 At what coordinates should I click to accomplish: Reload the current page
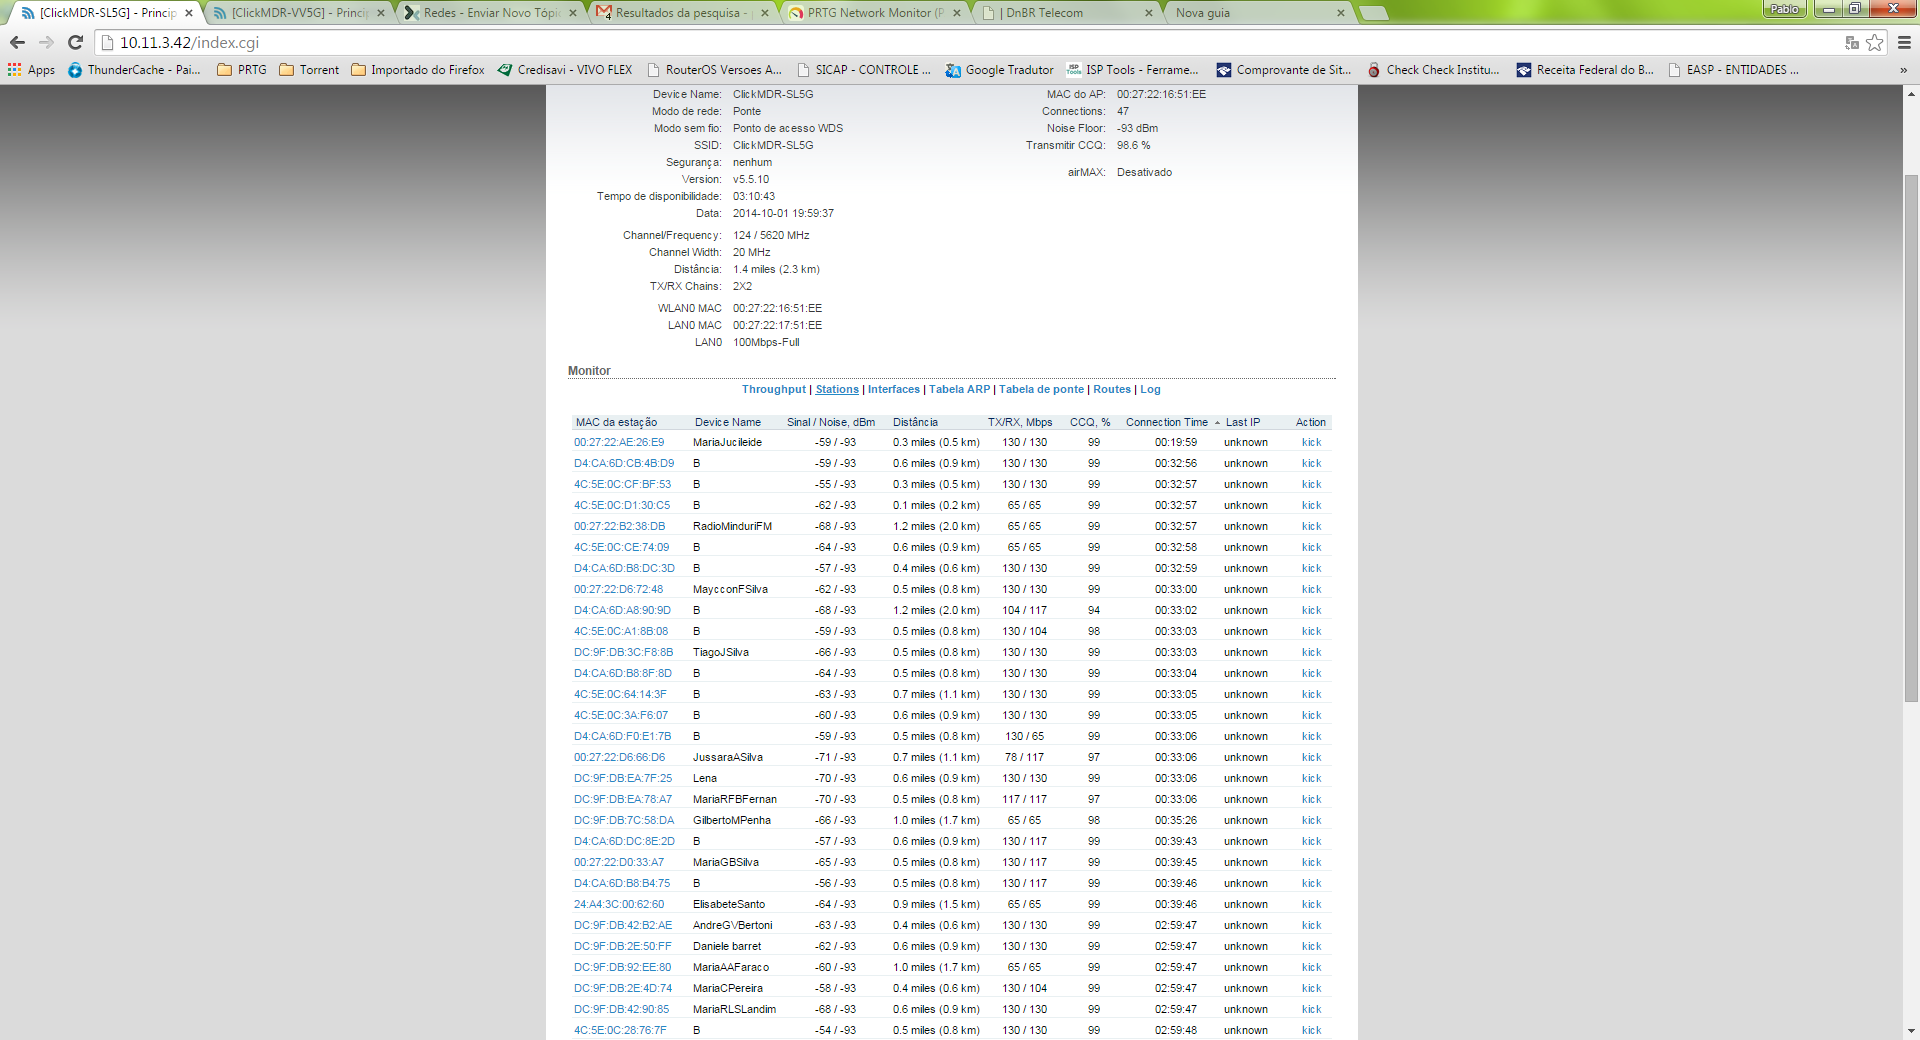75,42
